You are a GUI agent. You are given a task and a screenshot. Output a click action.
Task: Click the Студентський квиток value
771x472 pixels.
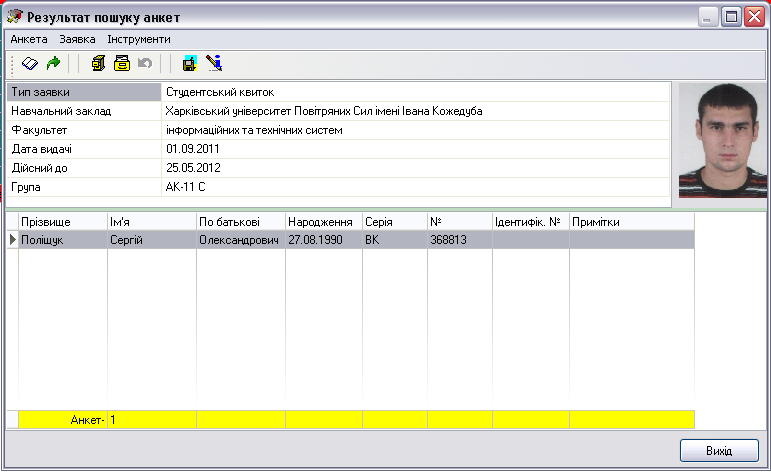pyautogui.click(x=220, y=92)
